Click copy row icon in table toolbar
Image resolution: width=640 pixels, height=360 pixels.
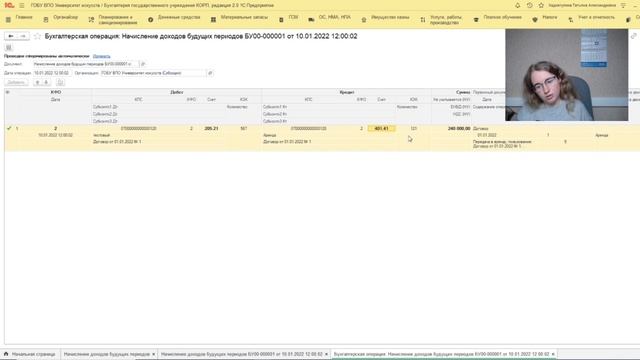[x=60, y=82]
